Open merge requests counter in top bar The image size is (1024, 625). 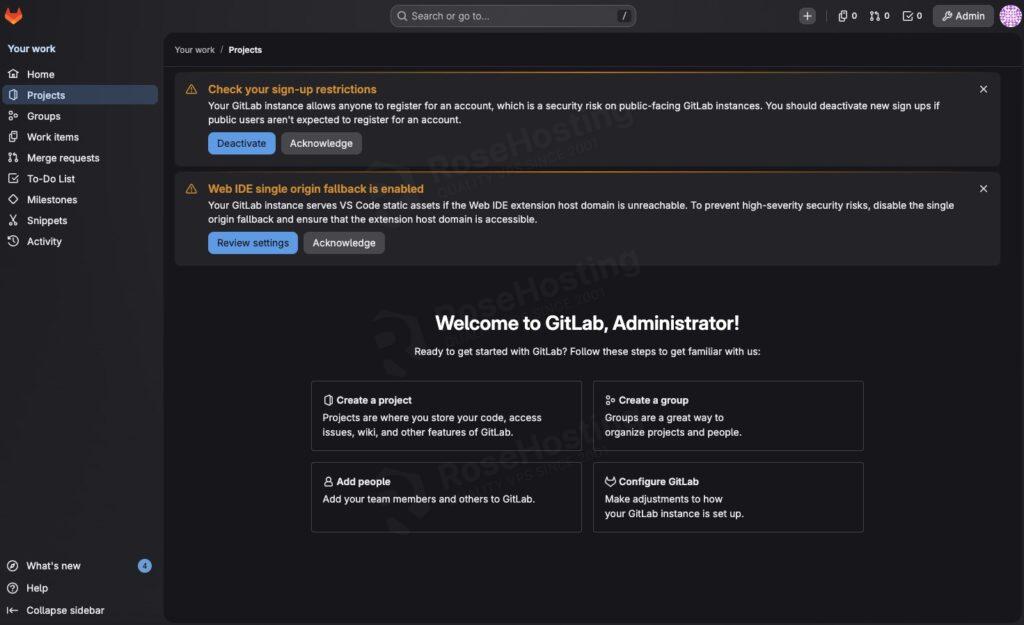point(879,16)
